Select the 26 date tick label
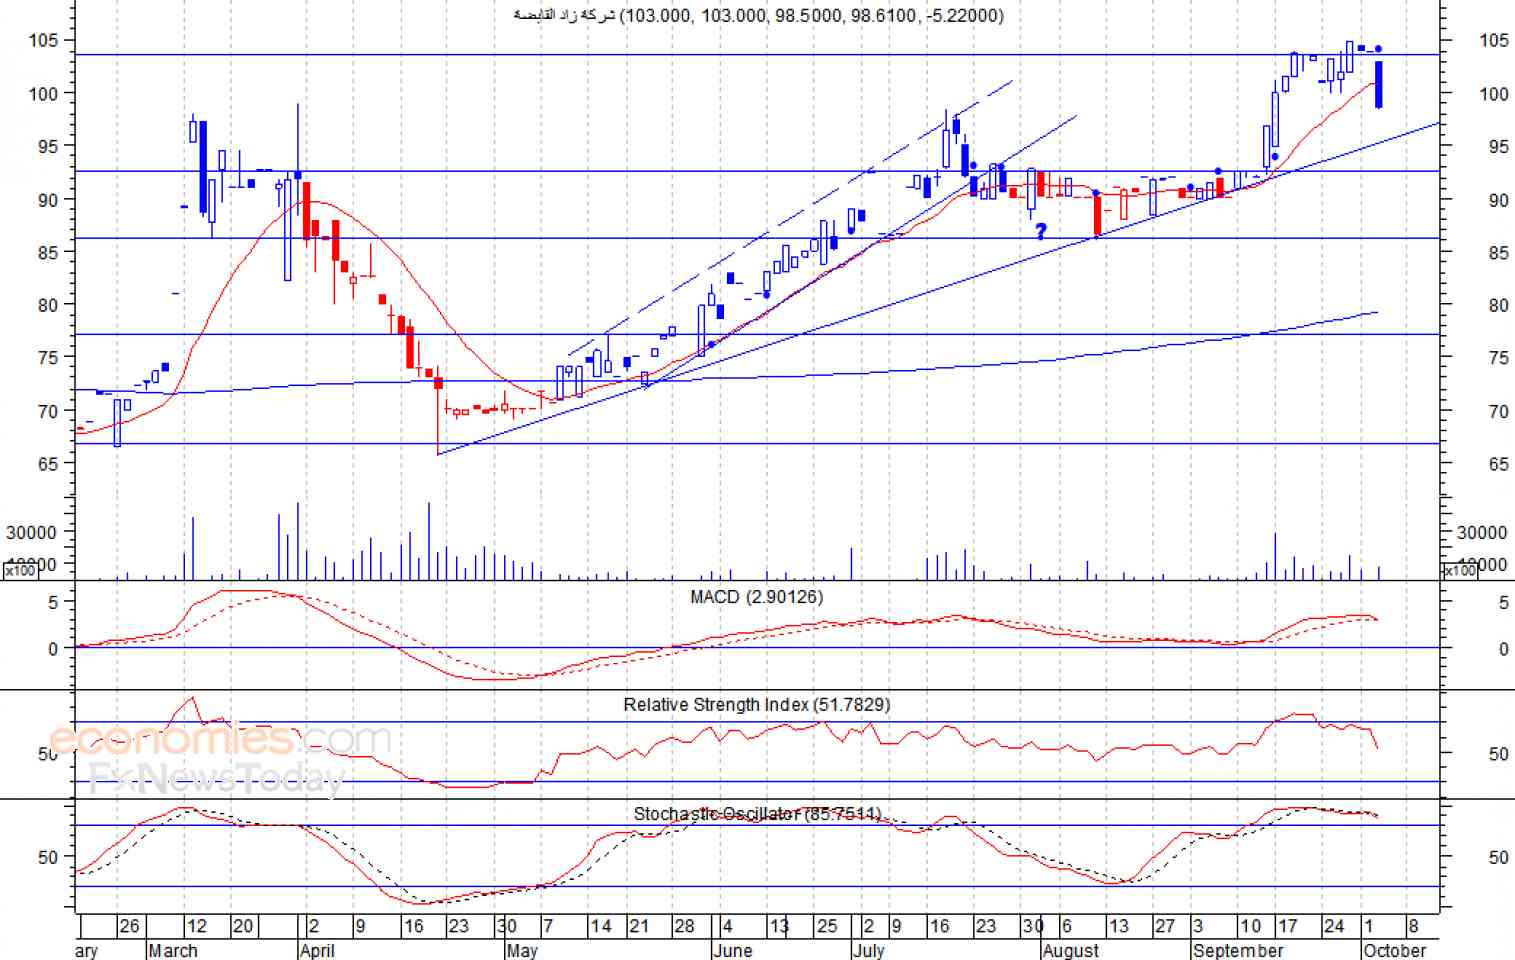This screenshot has height=960, width=1515. coord(129,926)
